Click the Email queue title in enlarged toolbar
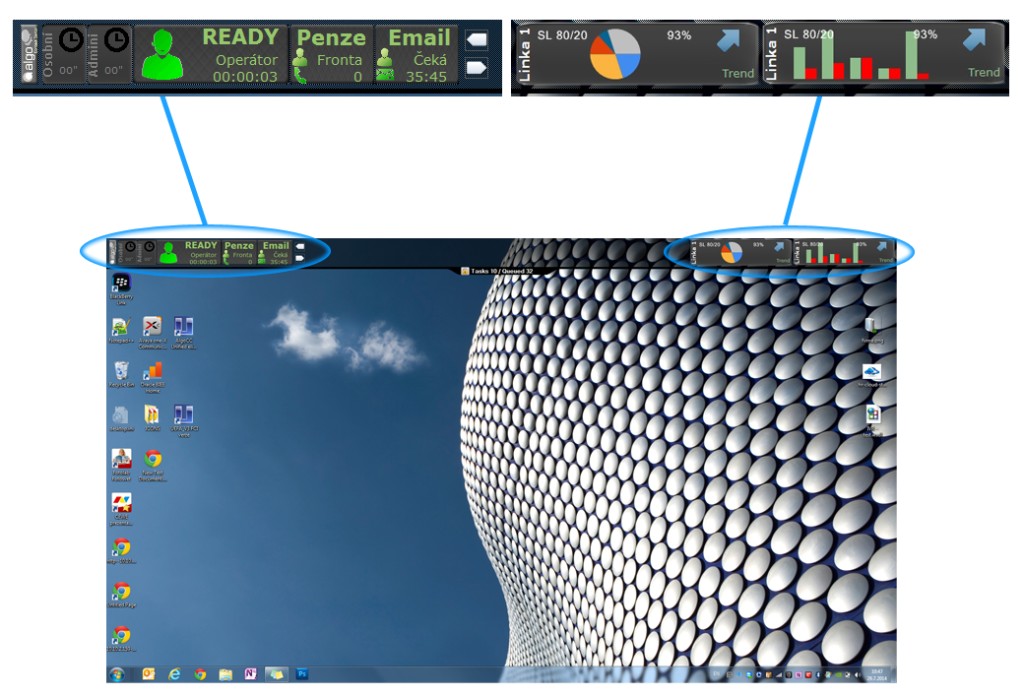 tap(419, 38)
